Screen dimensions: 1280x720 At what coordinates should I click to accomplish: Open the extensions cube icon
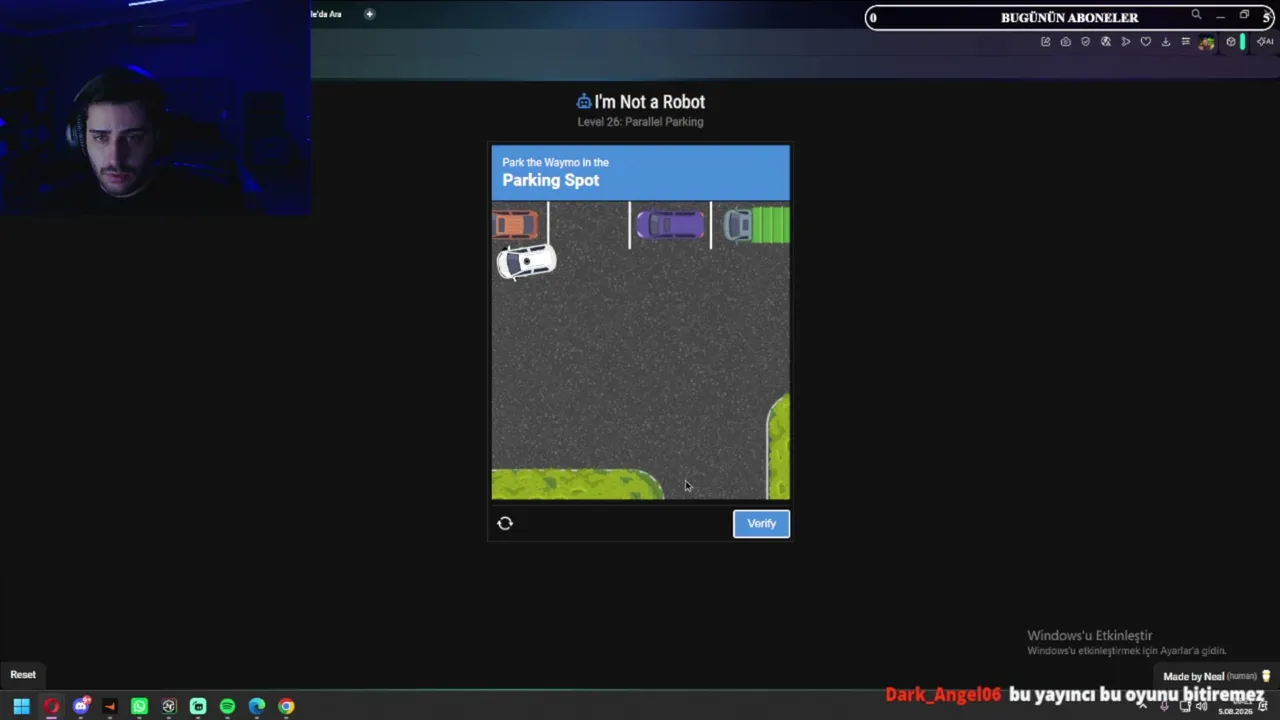[1231, 42]
